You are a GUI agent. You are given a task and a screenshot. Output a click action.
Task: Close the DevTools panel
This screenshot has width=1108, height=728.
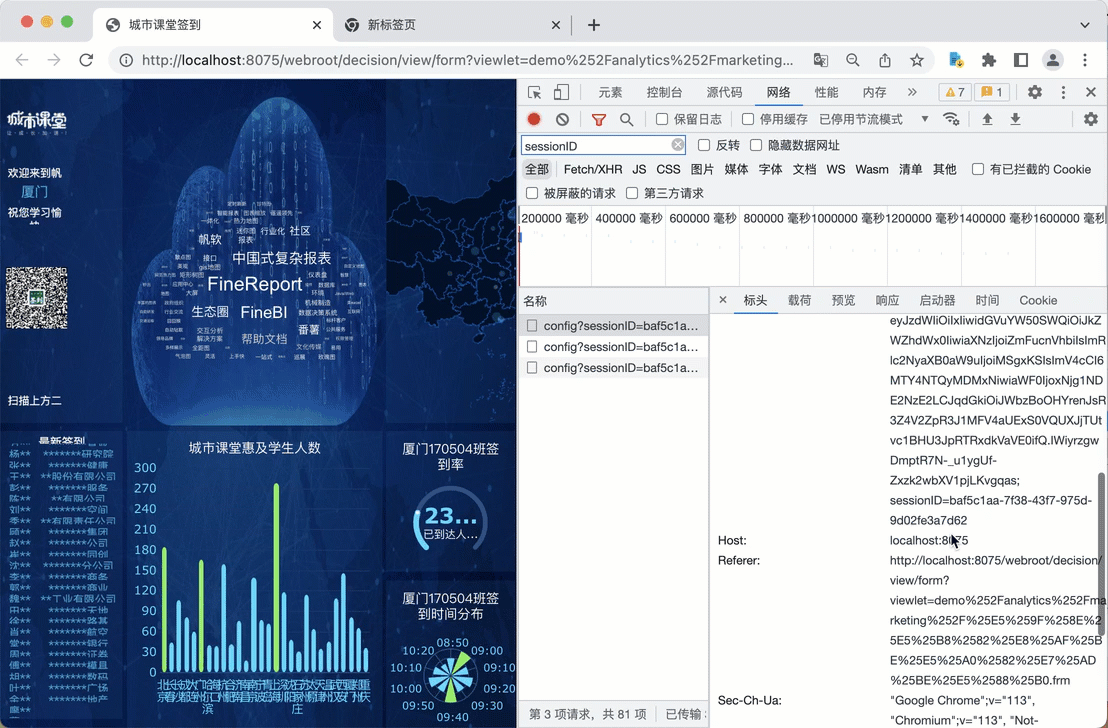click(x=1090, y=92)
